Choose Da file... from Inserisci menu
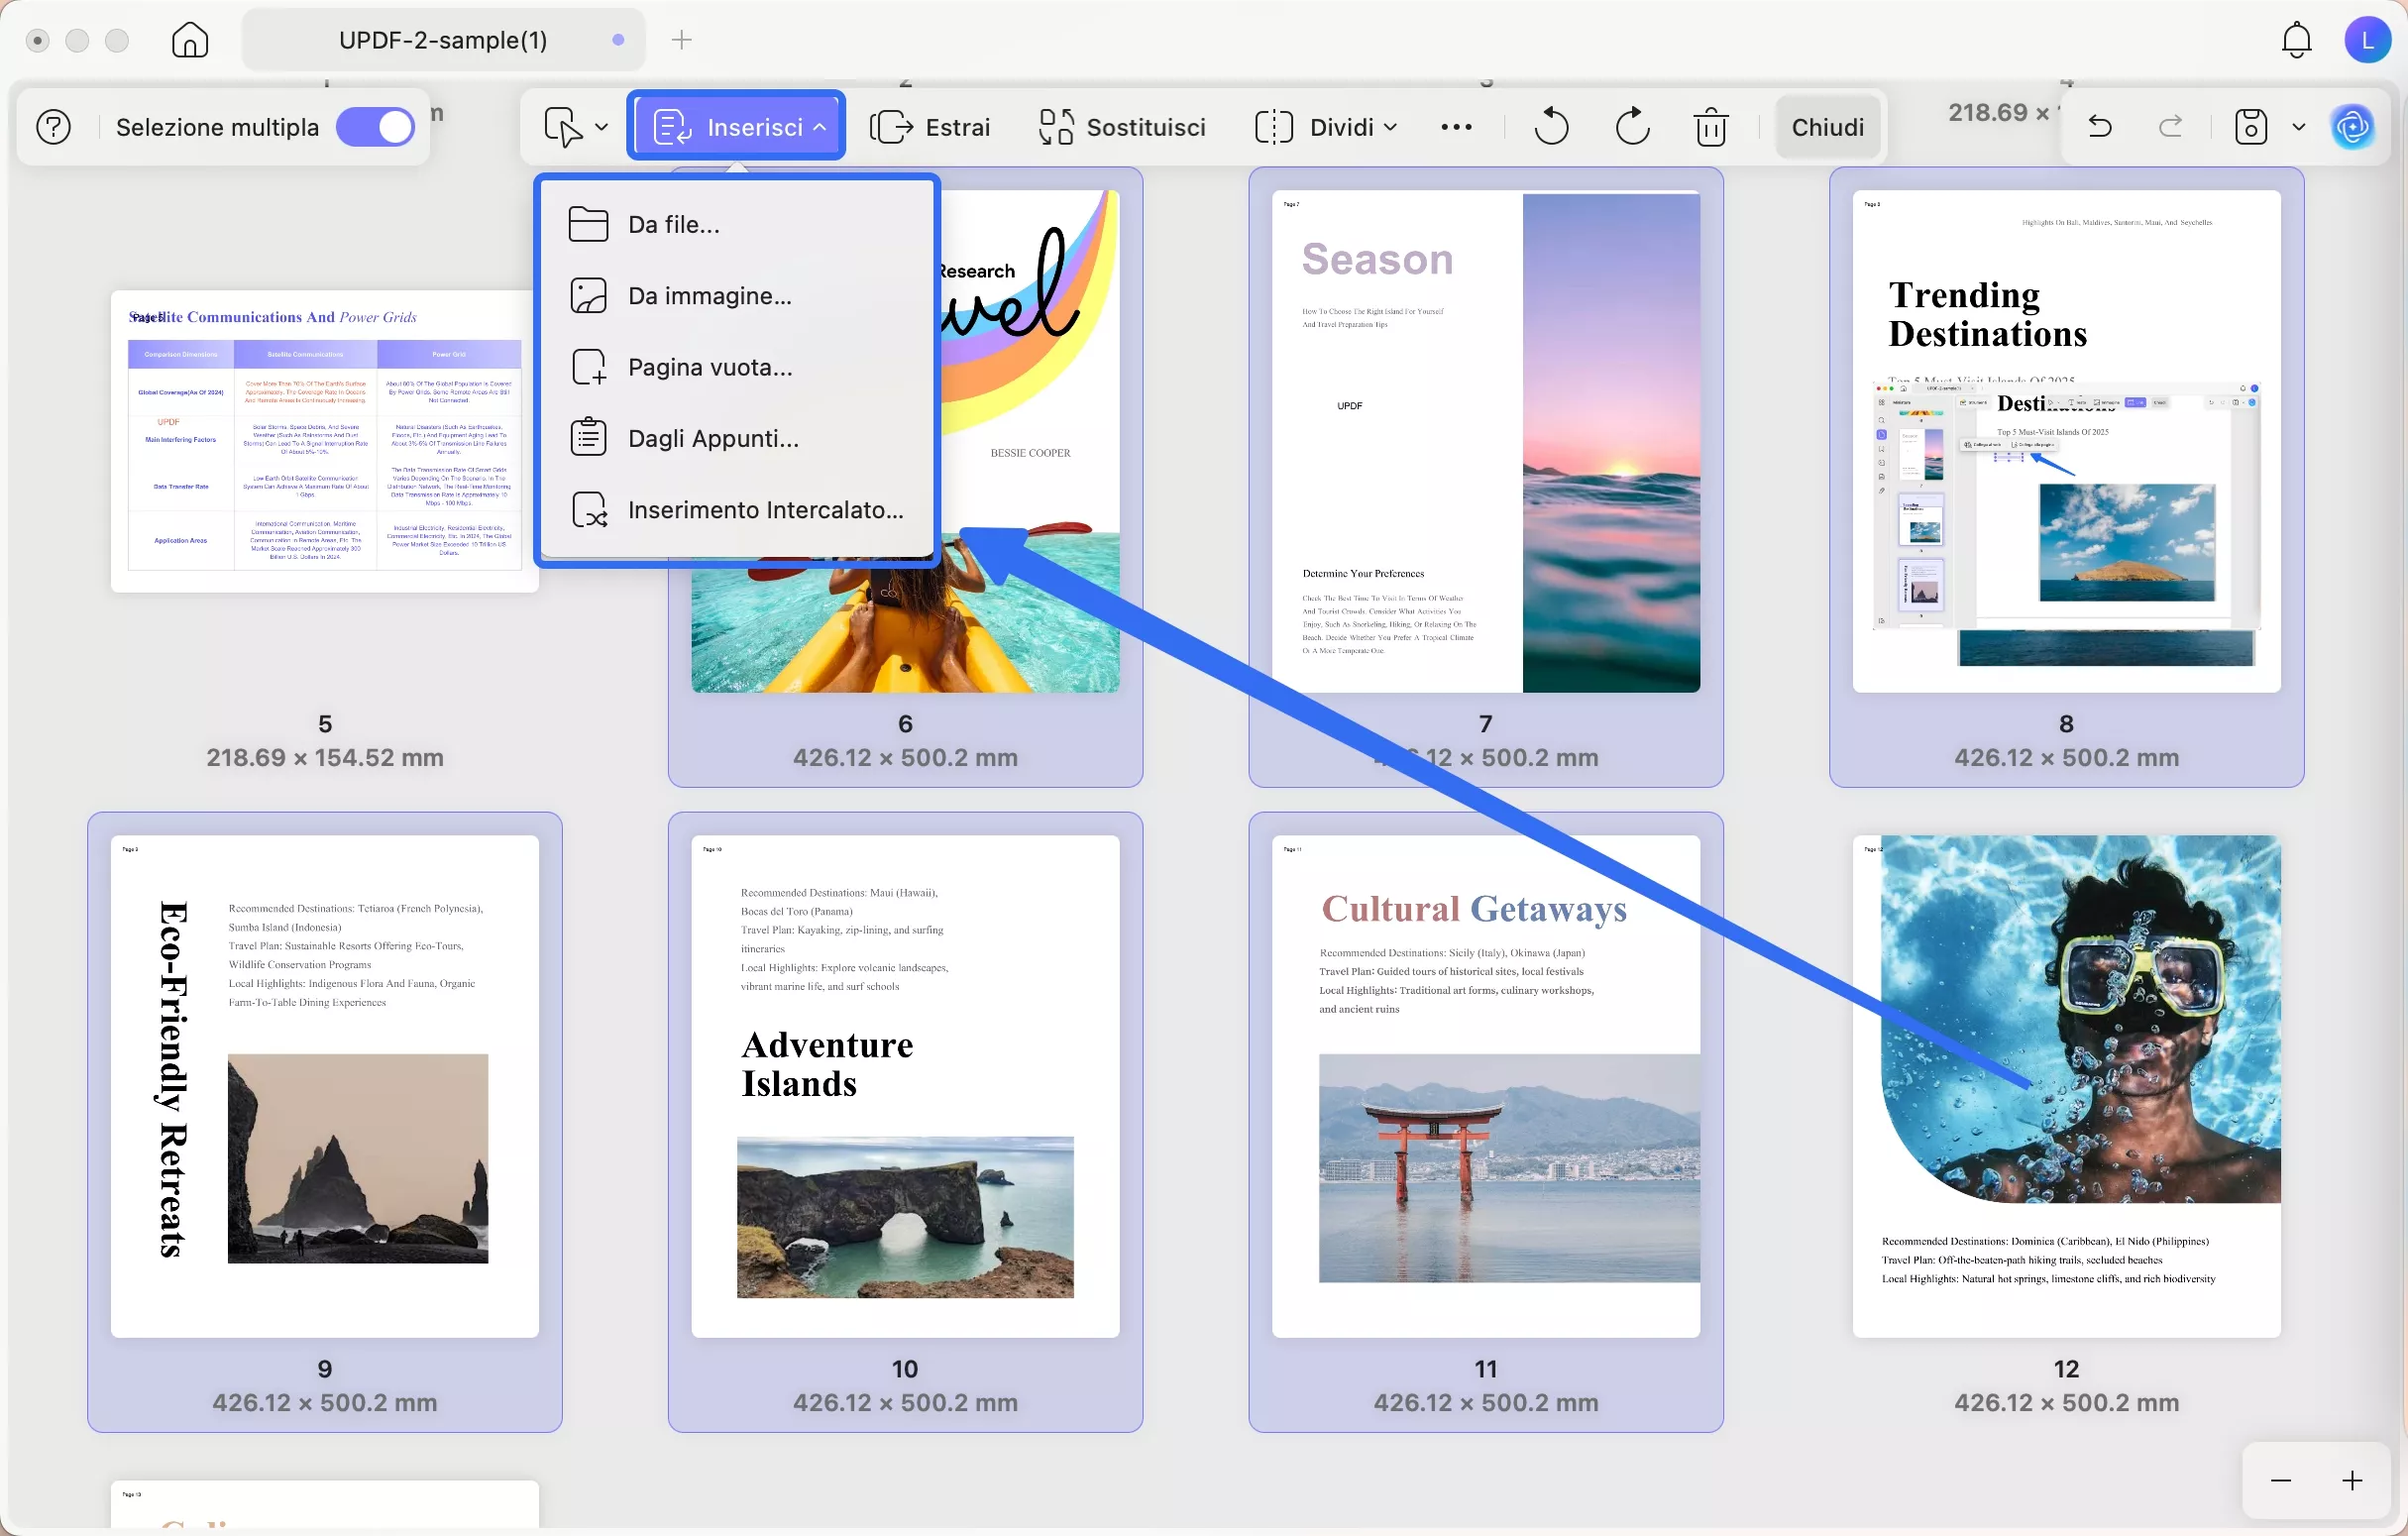 pos(673,225)
